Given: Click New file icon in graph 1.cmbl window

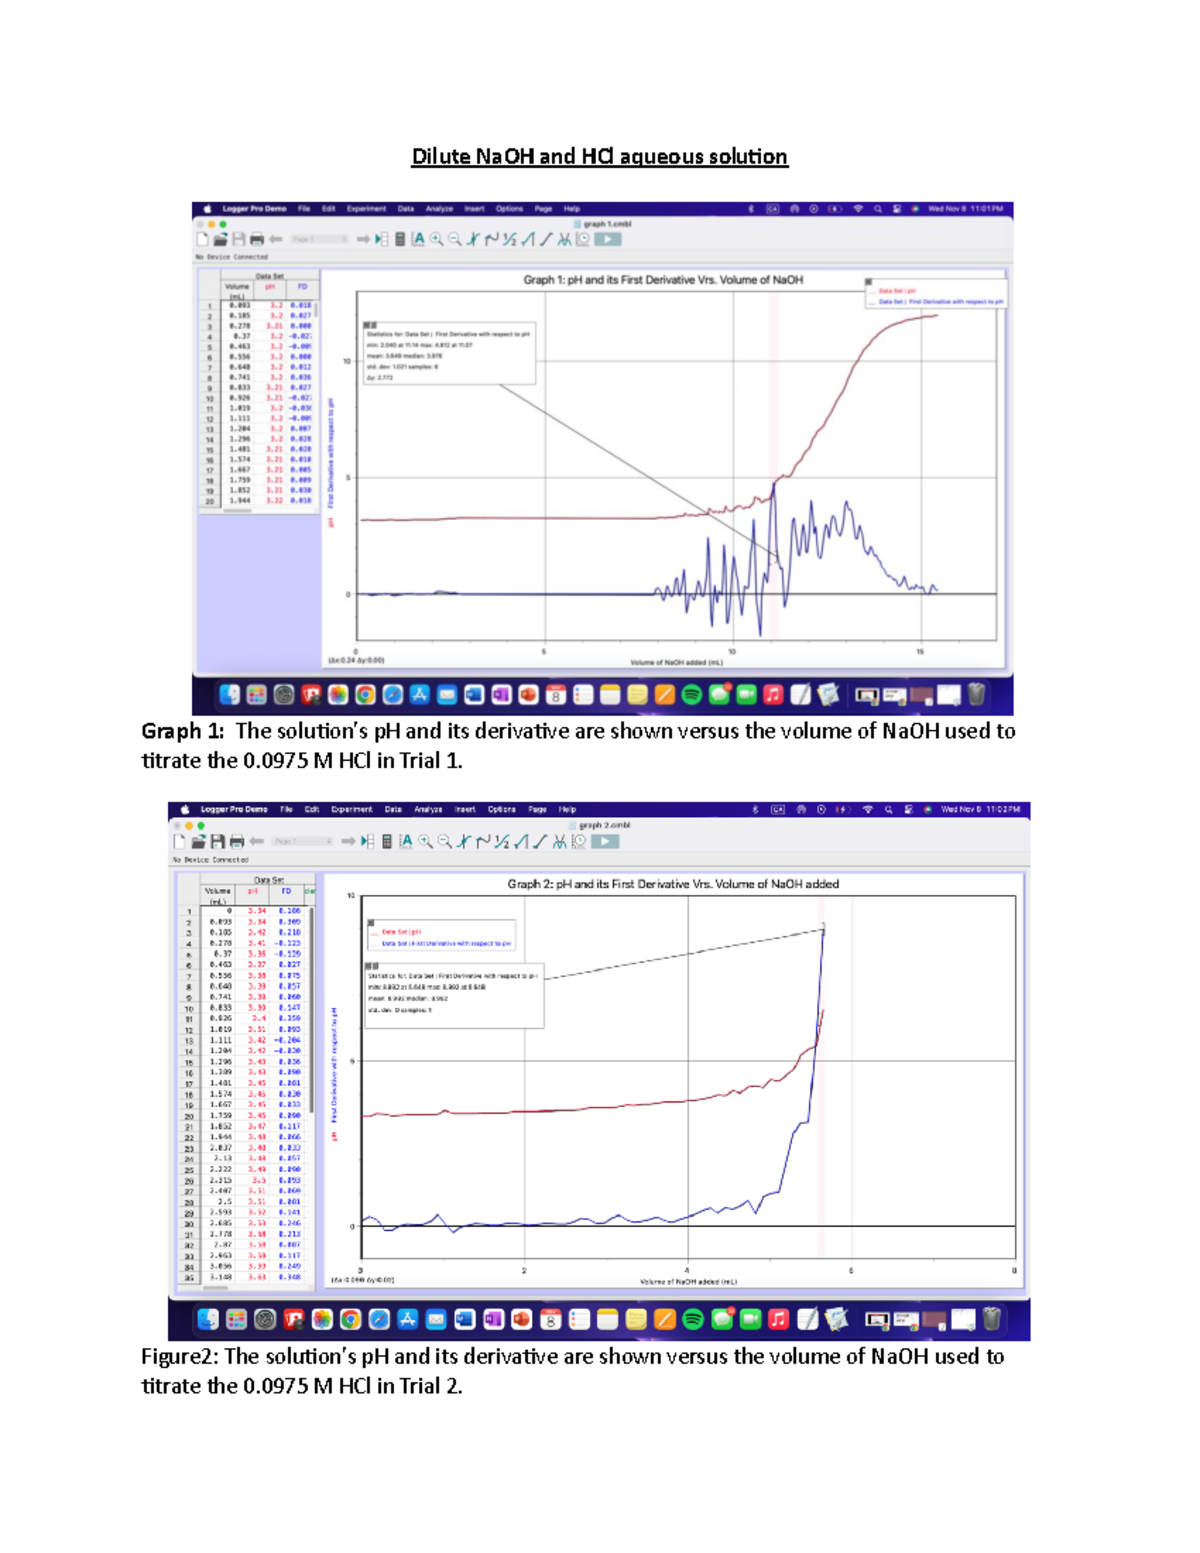Looking at the screenshot, I should point(203,240).
